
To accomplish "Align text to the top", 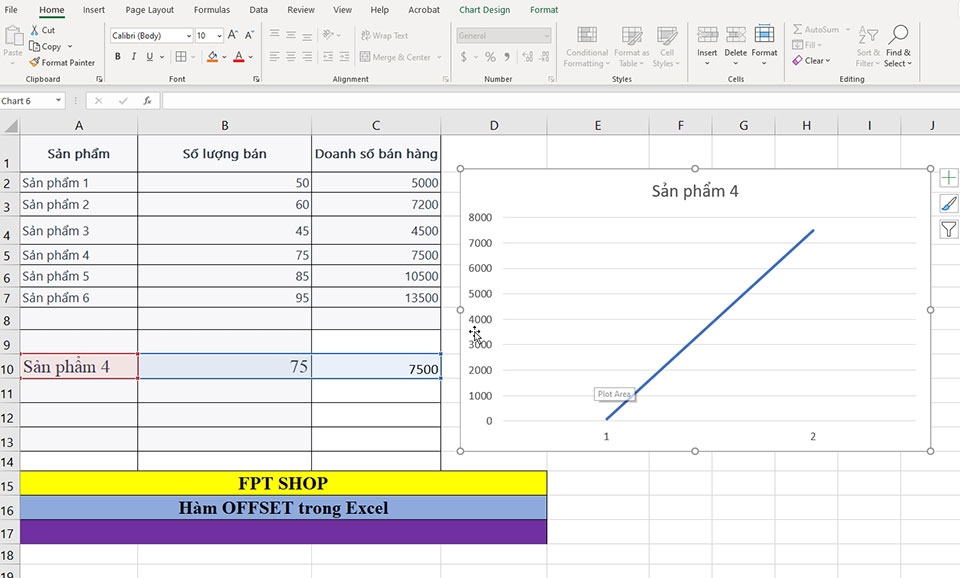I will 275,35.
